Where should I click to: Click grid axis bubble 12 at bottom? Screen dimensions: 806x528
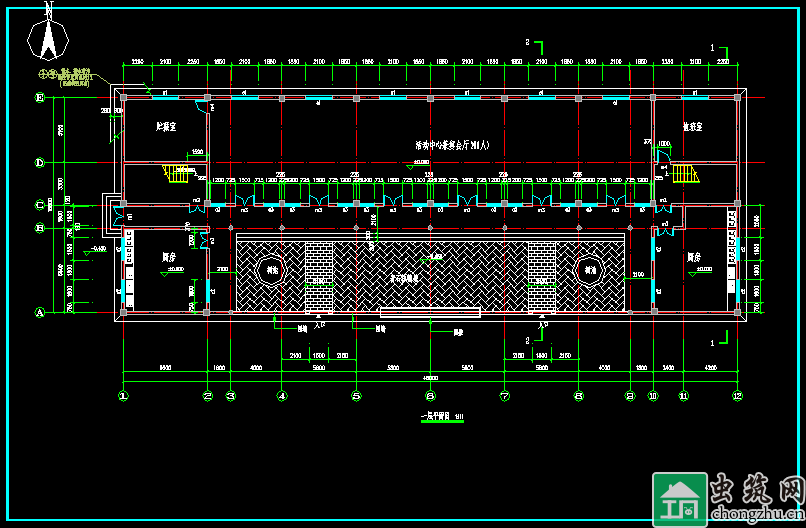click(737, 396)
